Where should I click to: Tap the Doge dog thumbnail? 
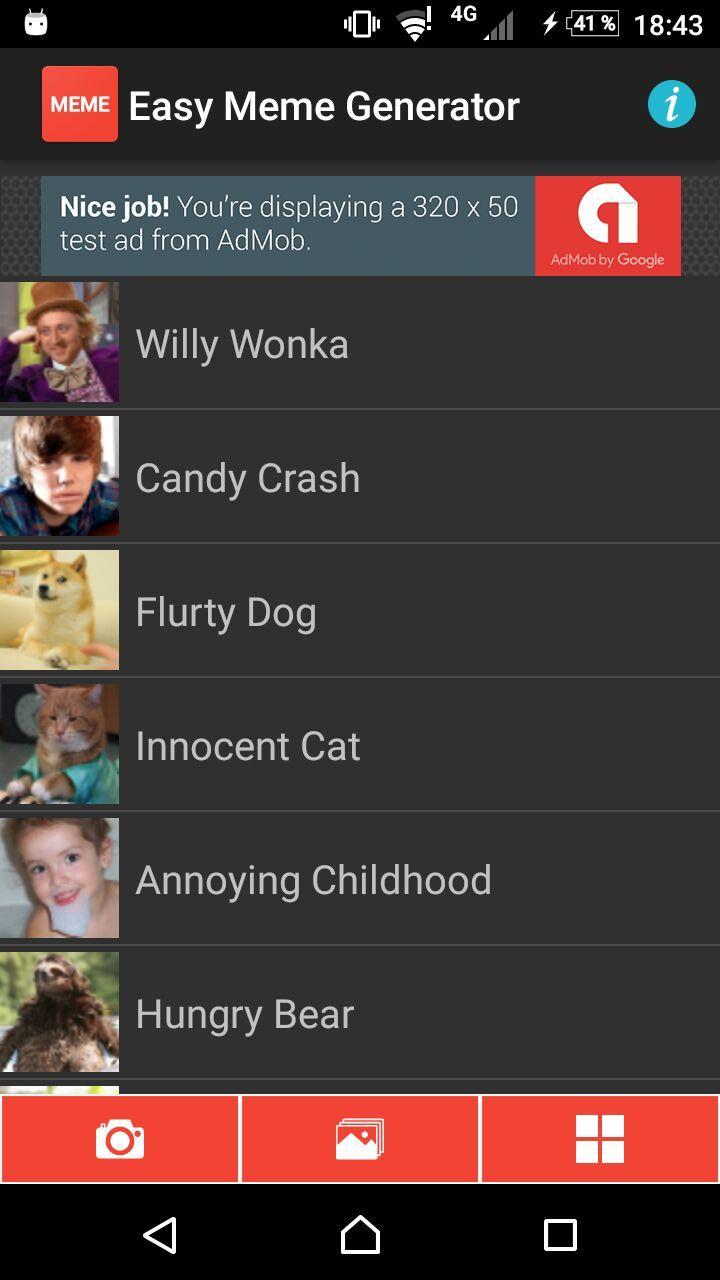click(59, 610)
